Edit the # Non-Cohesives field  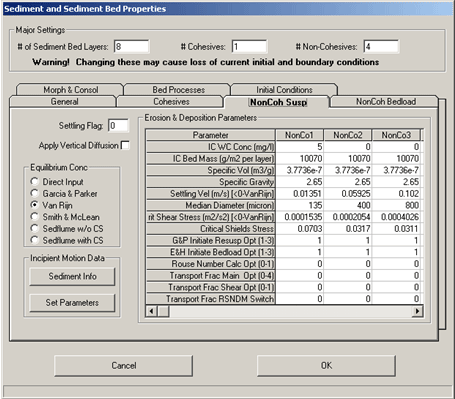381,47
